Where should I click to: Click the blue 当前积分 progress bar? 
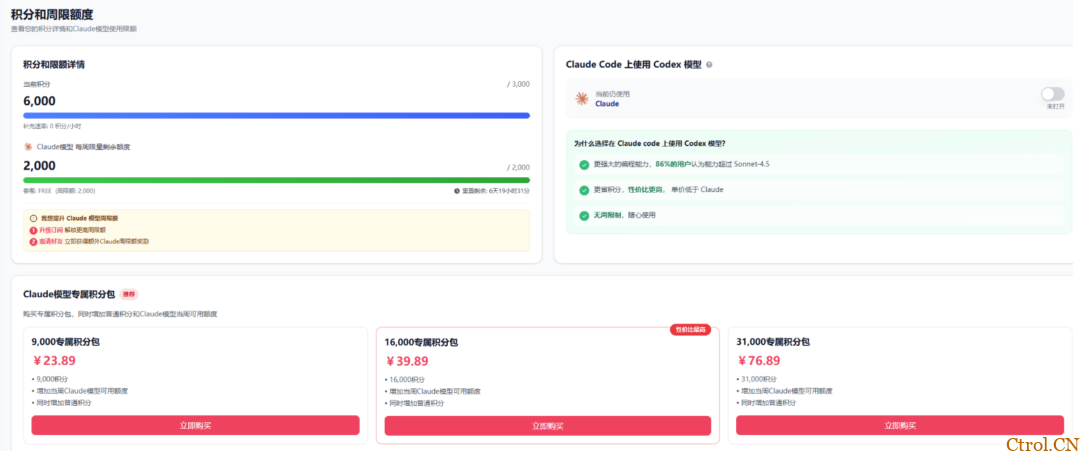(x=276, y=116)
